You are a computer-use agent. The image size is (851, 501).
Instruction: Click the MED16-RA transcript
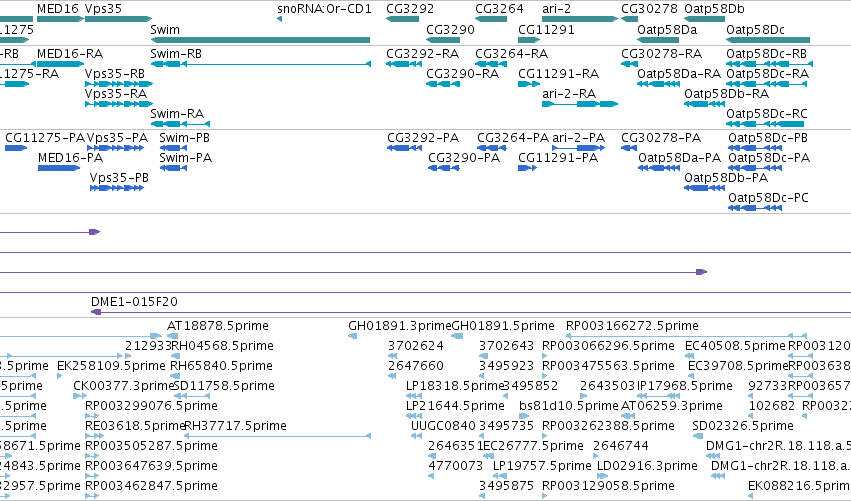(60, 64)
